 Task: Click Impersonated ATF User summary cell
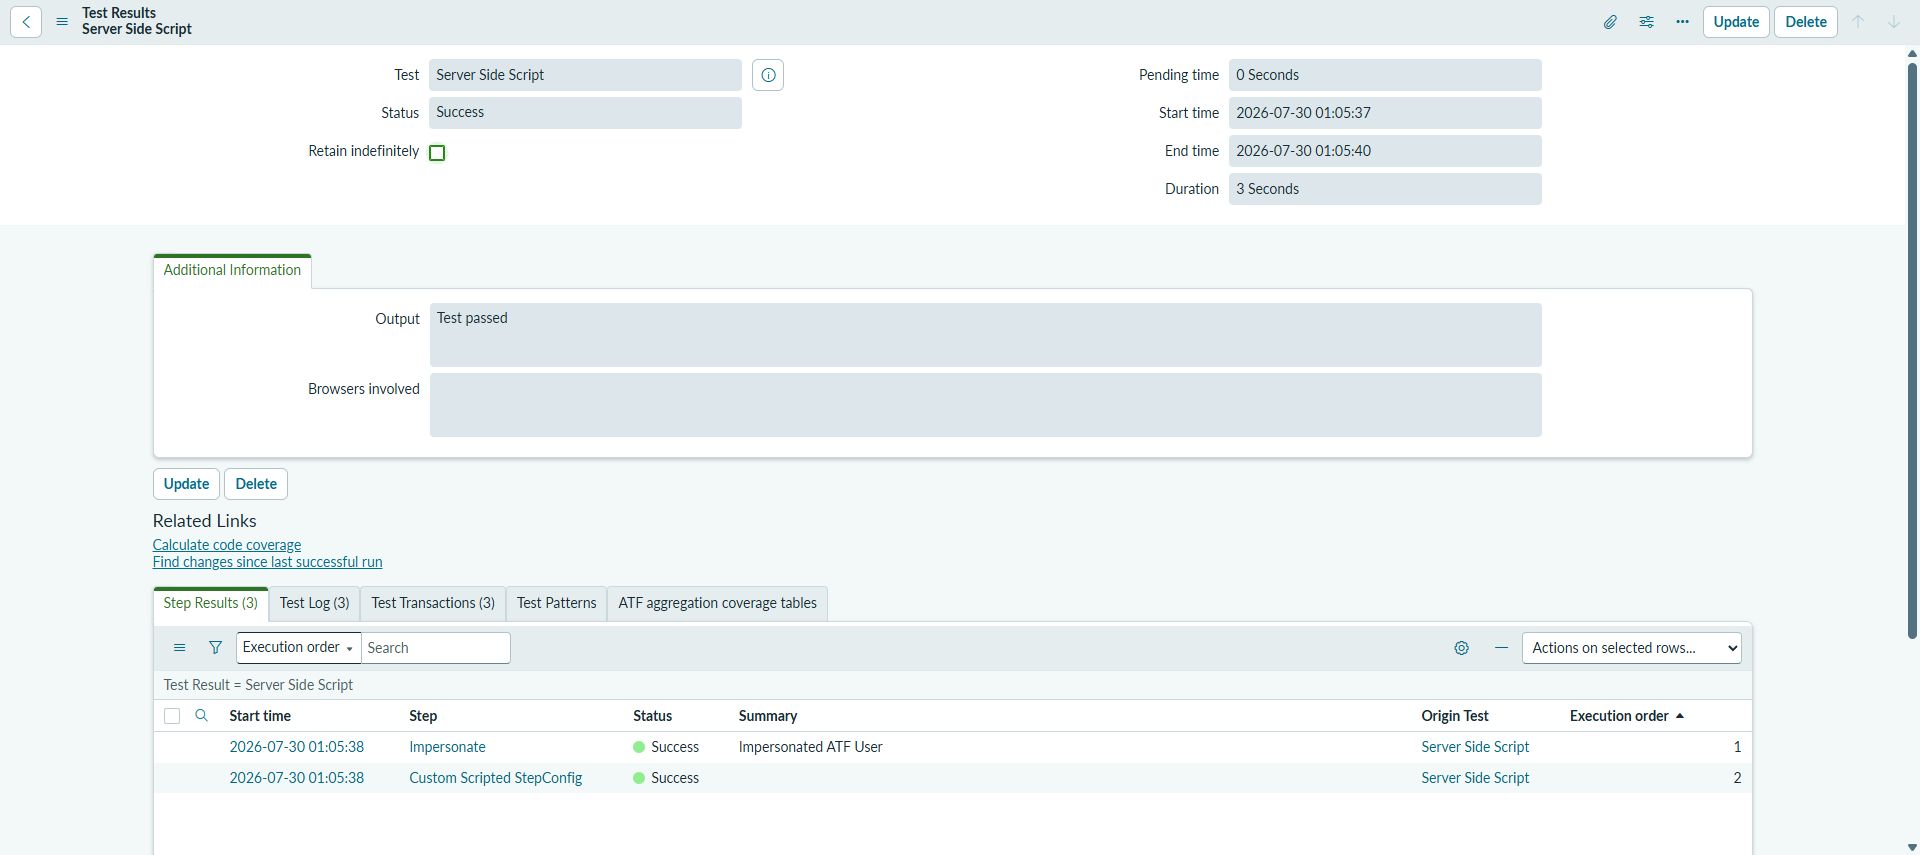[x=810, y=747]
